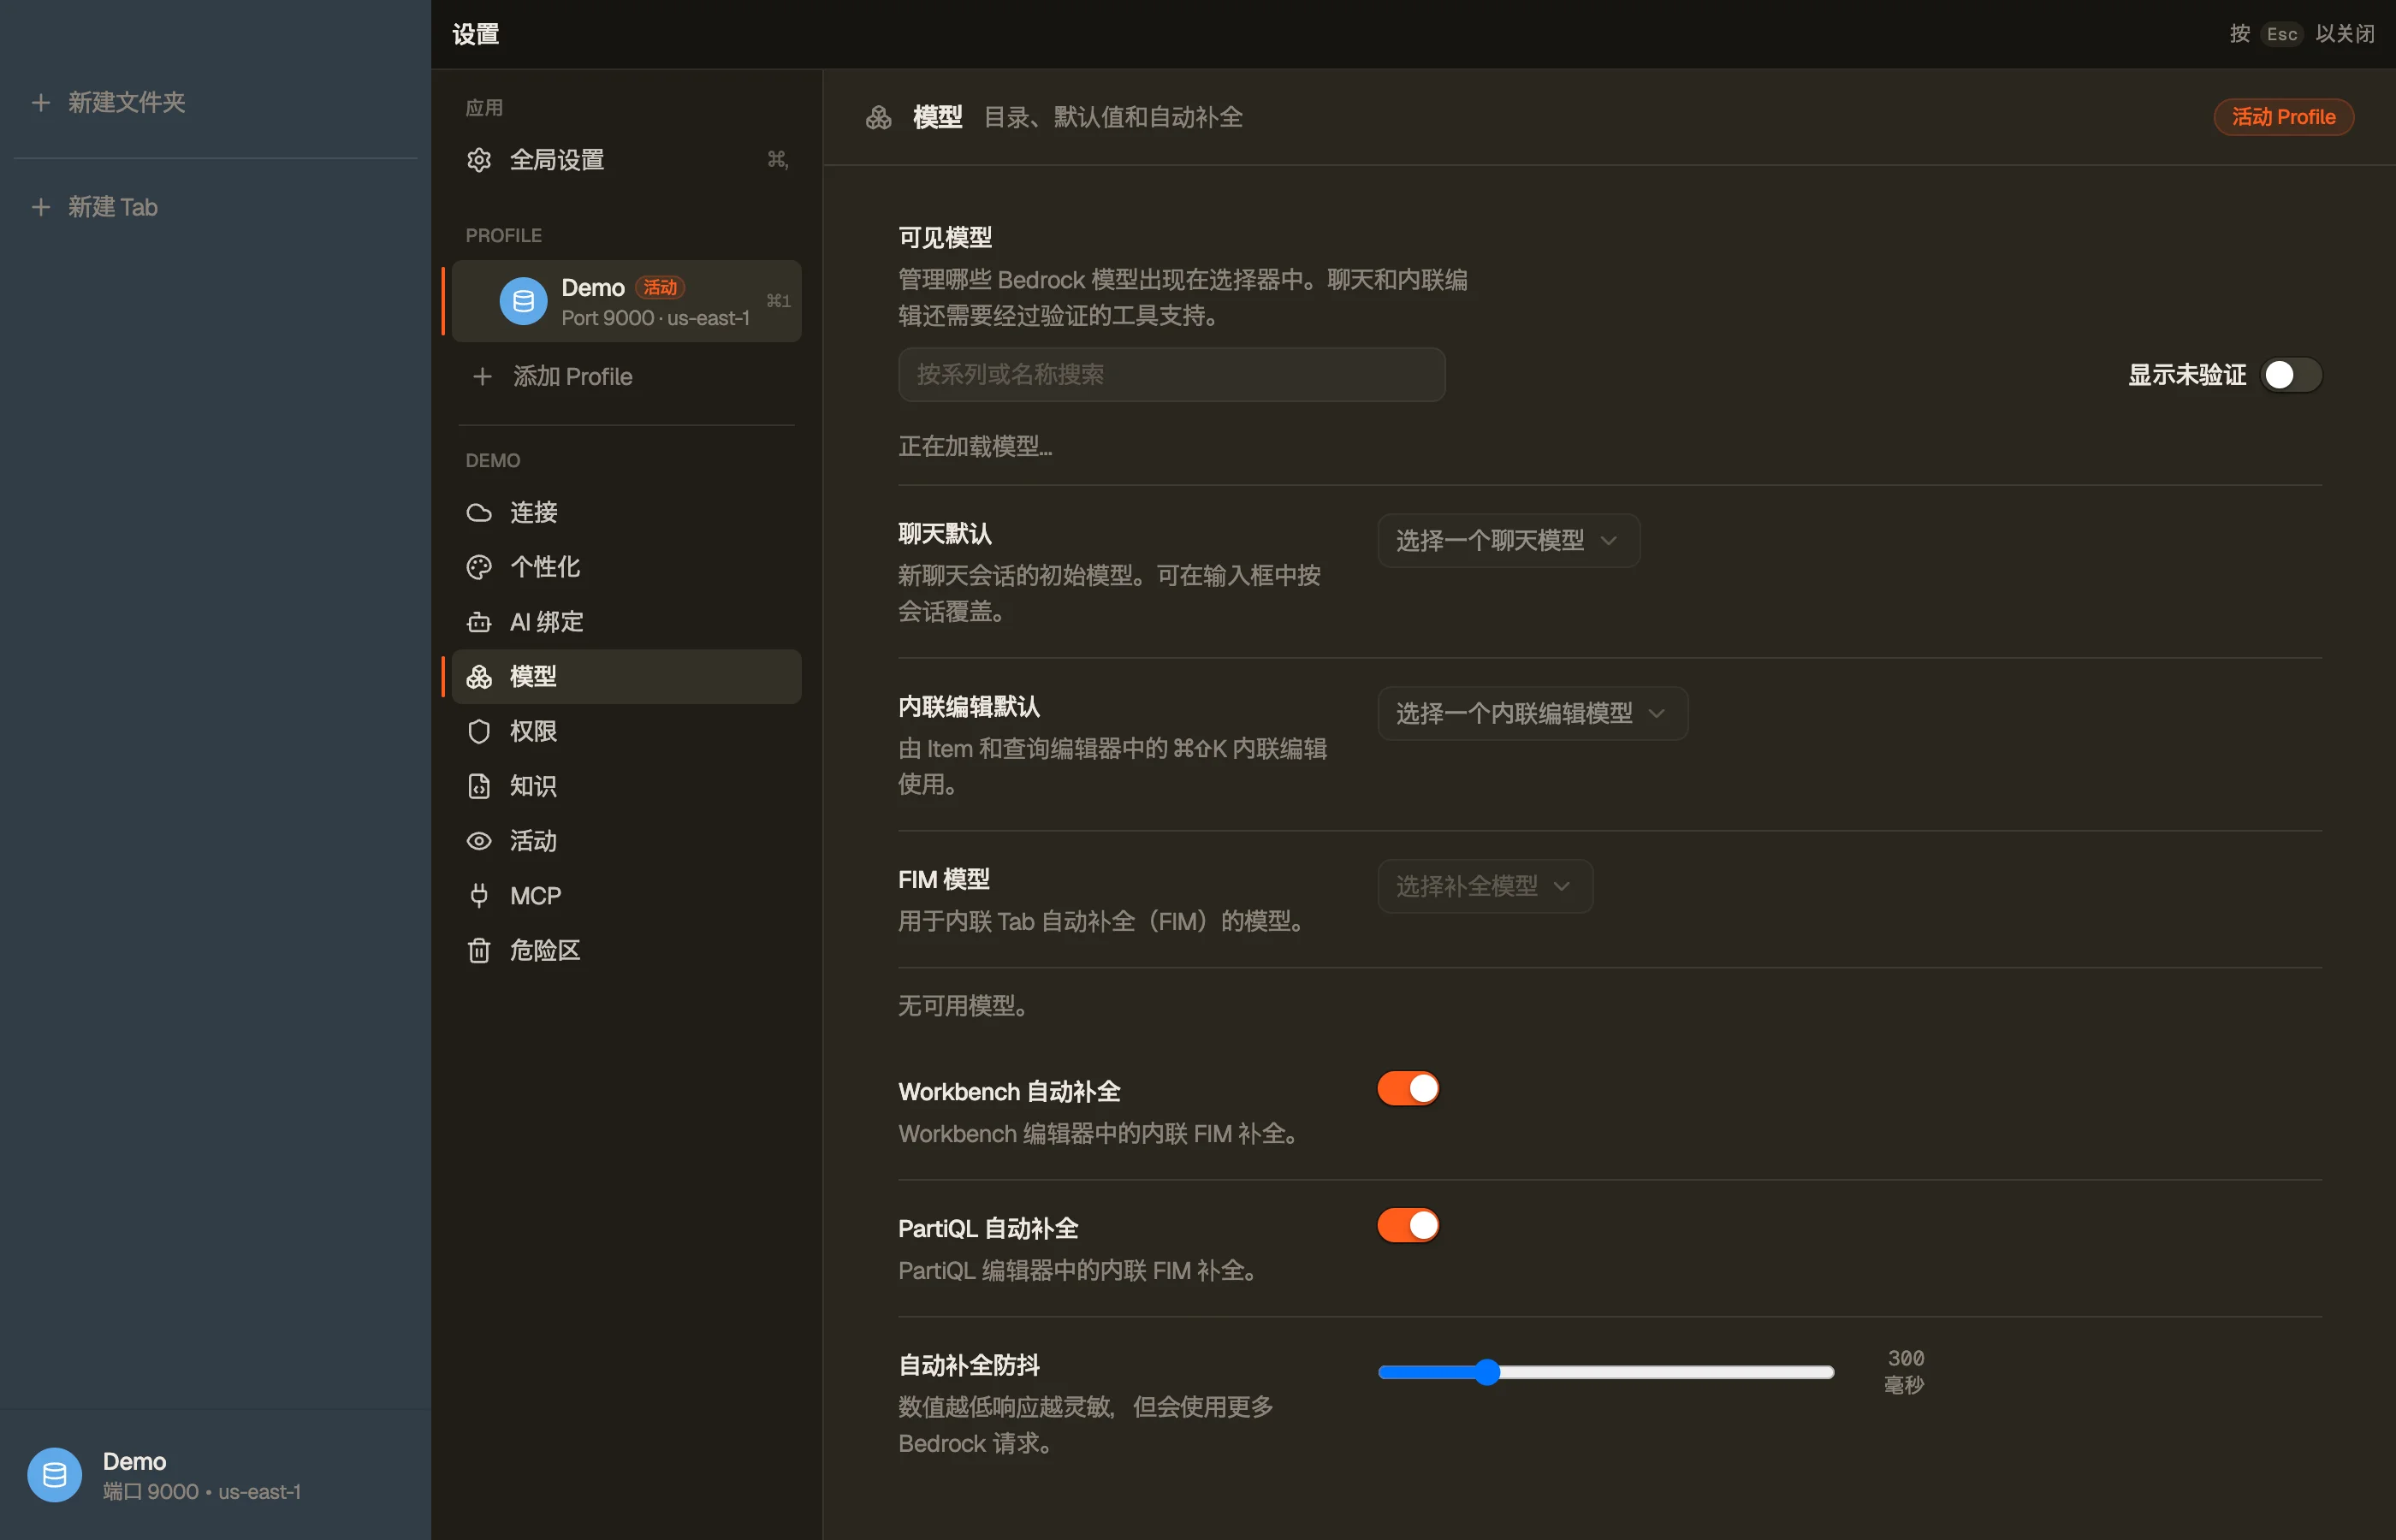Click the 正在加载模型… status text
2396x1540 pixels.
975,446
